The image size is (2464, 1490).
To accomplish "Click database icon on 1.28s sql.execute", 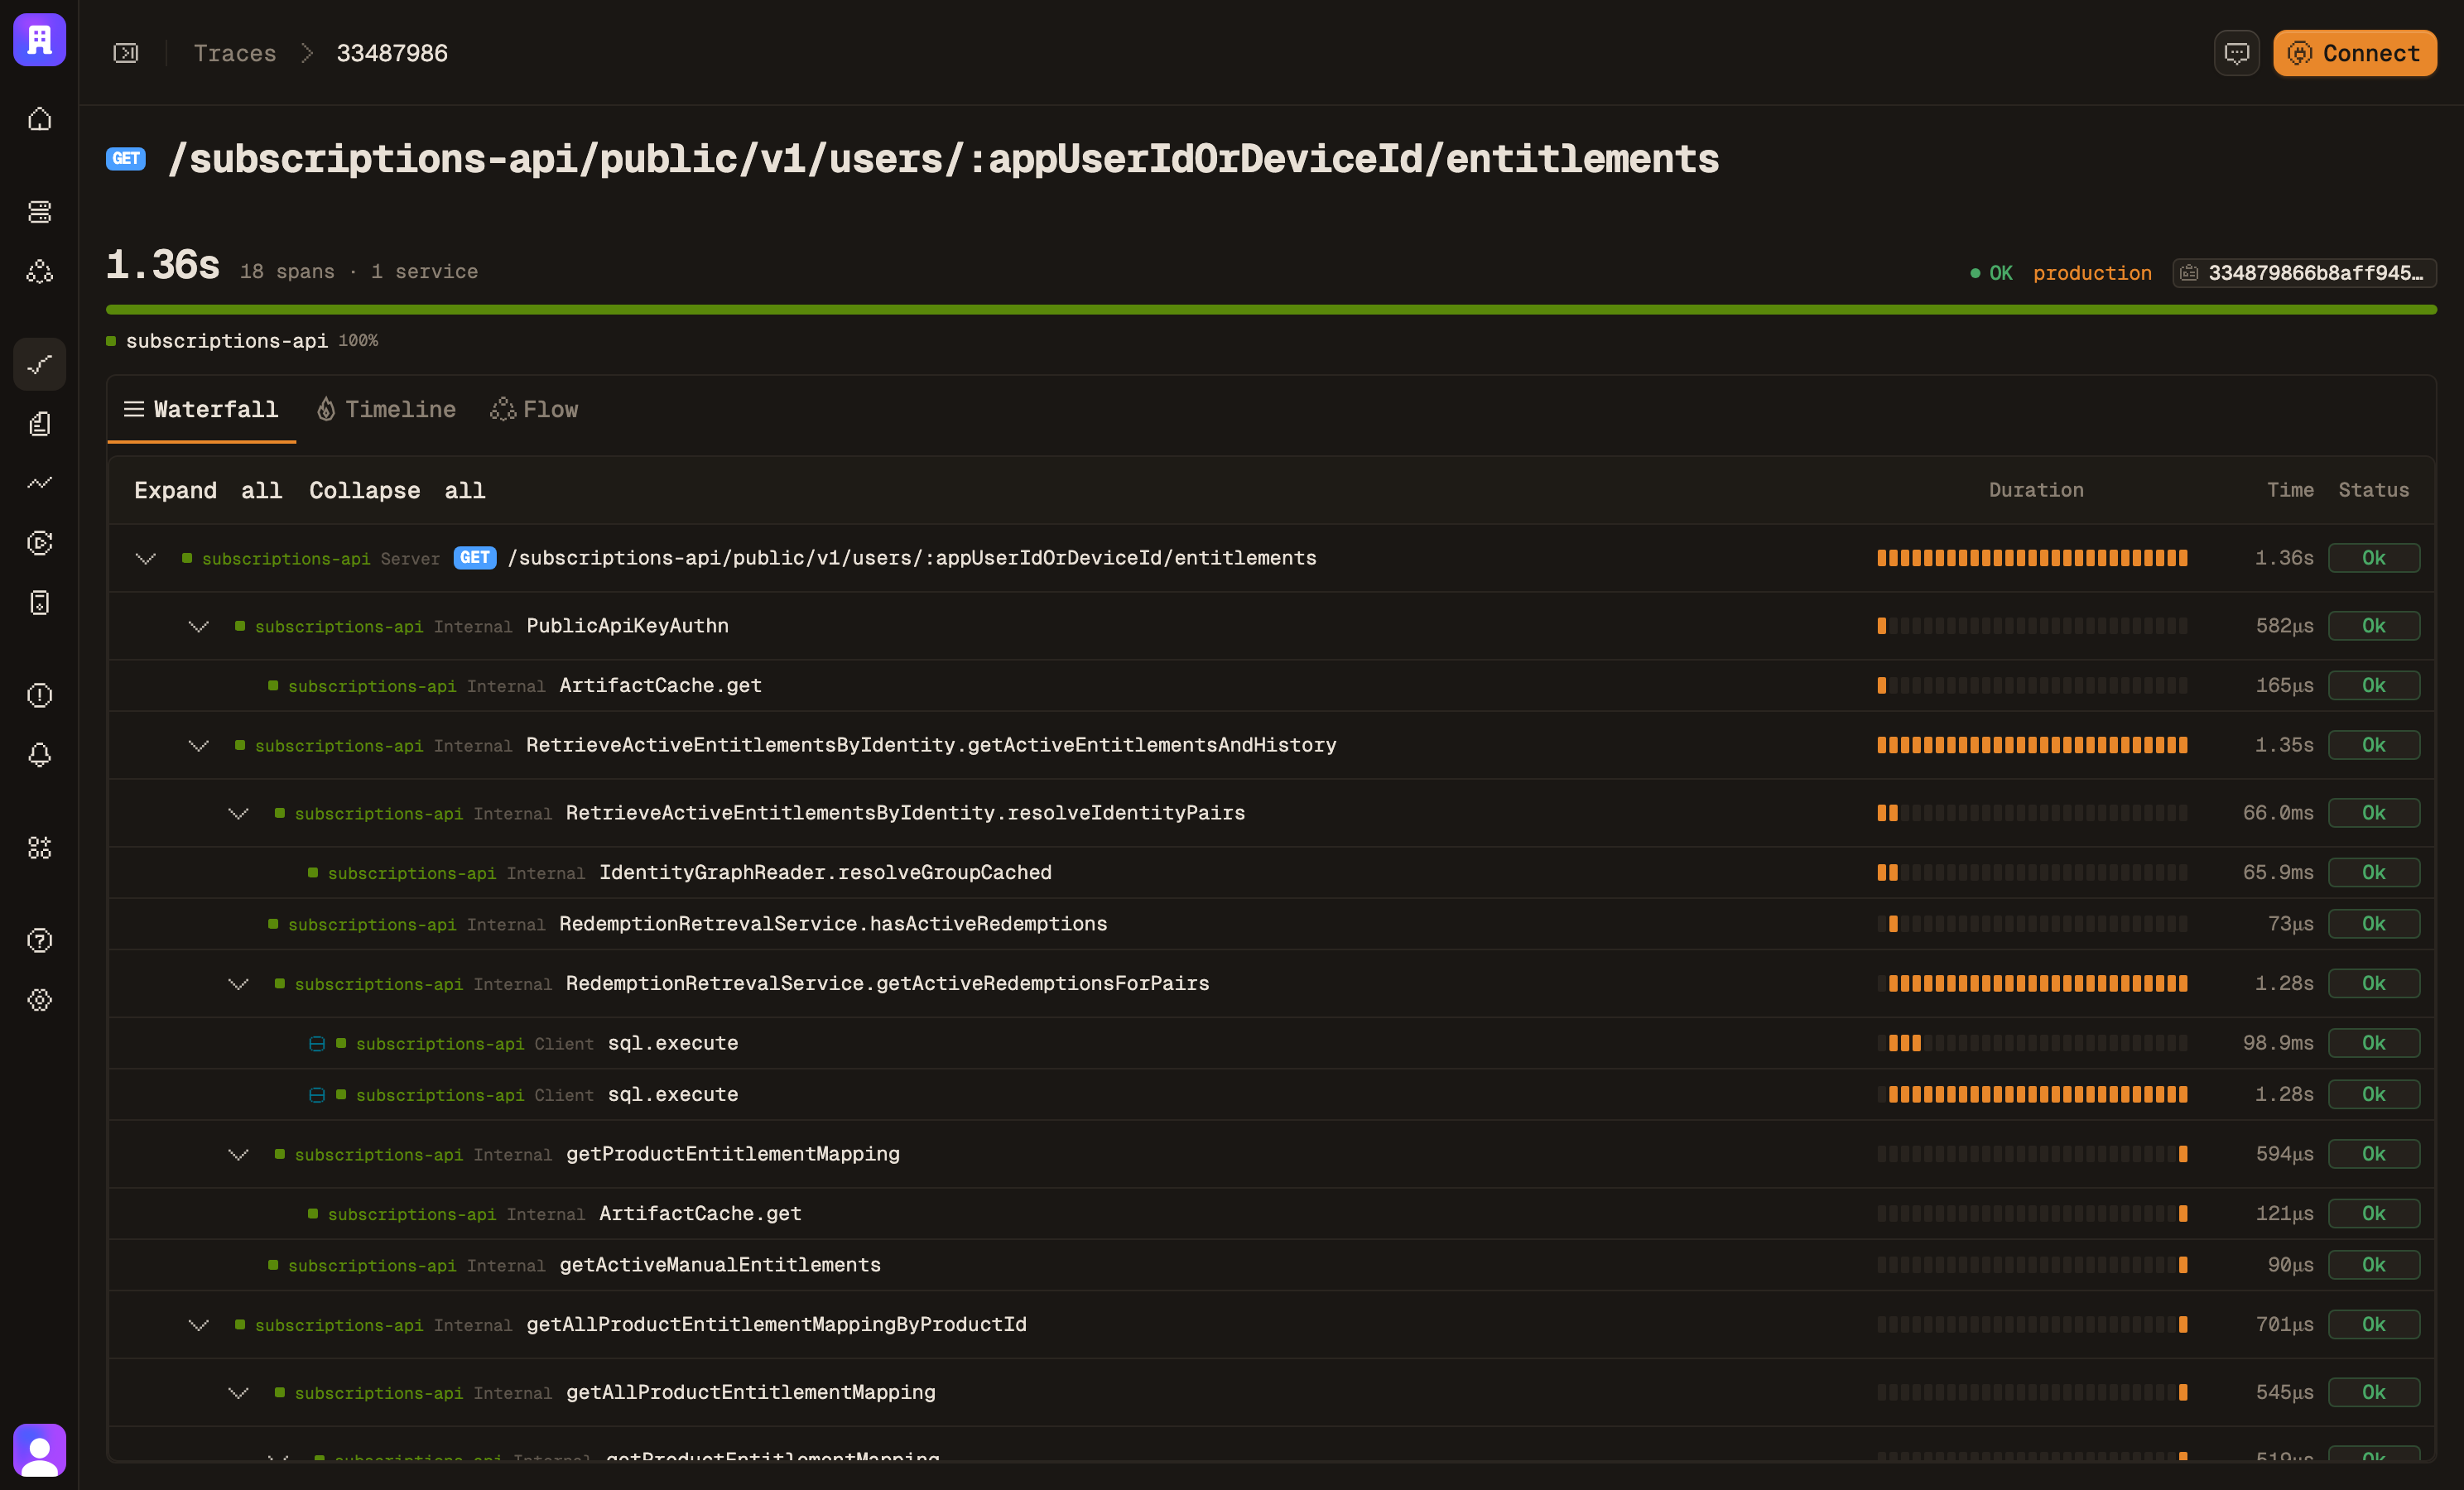I will click(317, 1095).
